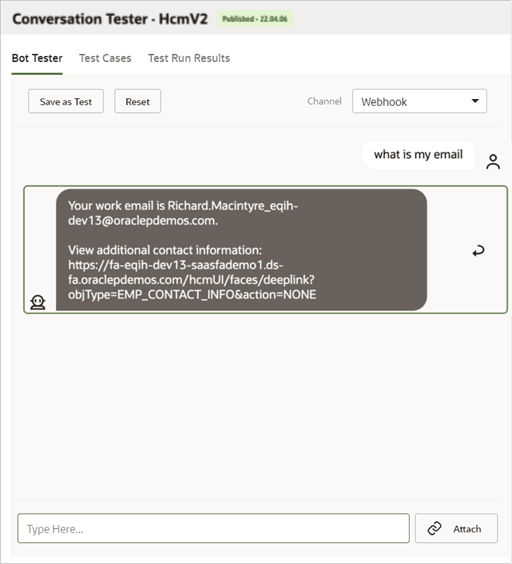Click the Conversation Tester HcmV2 title
The image size is (512, 564).
110,19
